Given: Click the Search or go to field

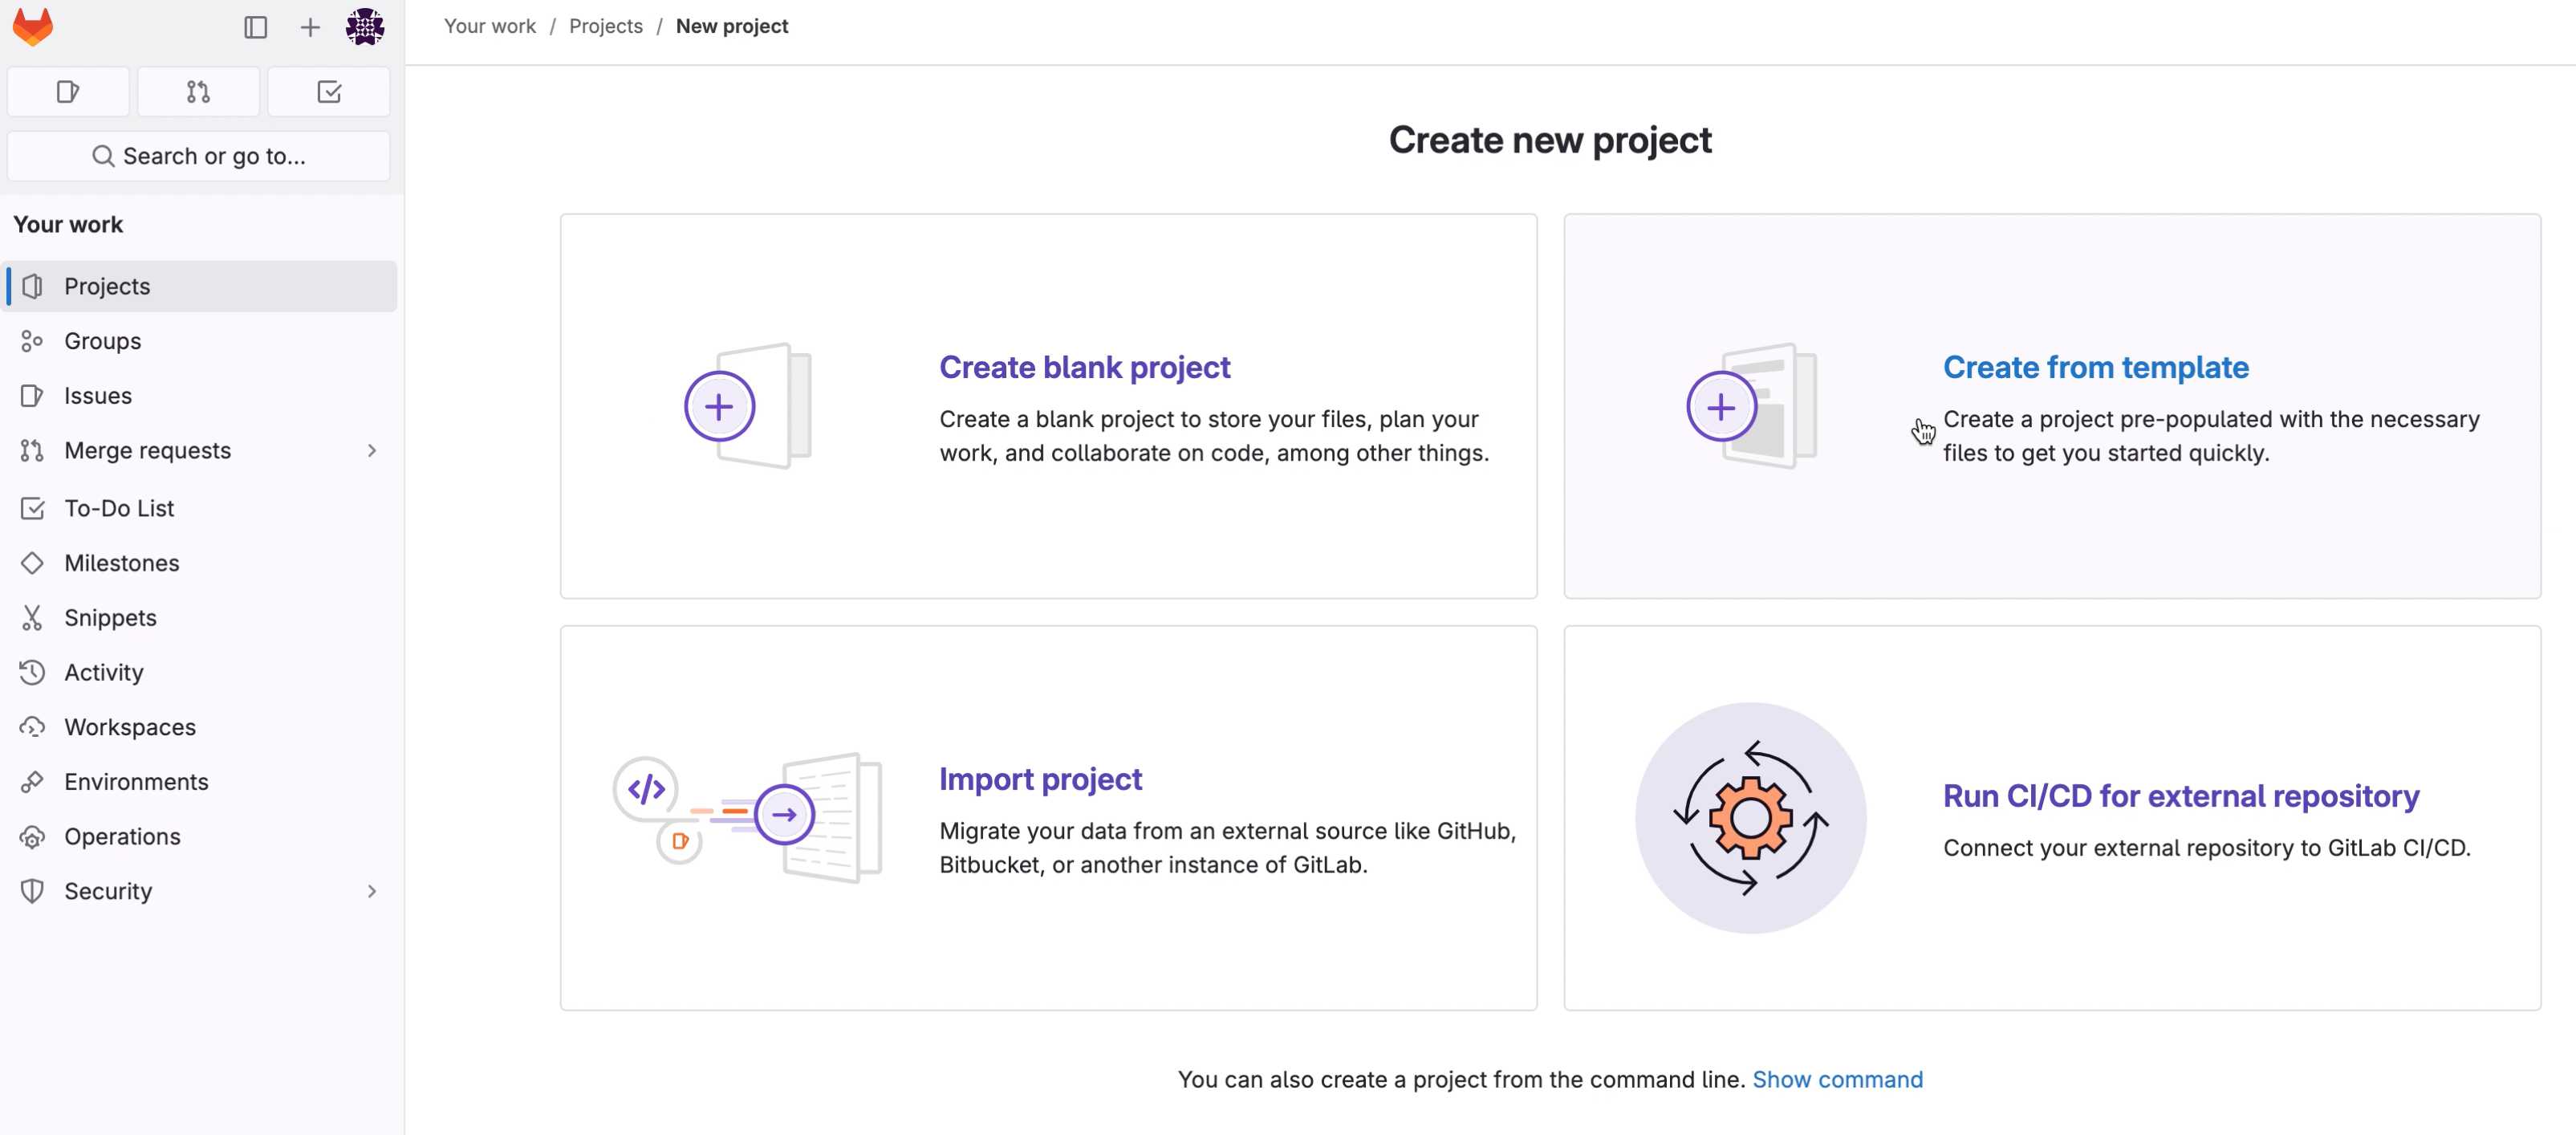Looking at the screenshot, I should [x=198, y=156].
